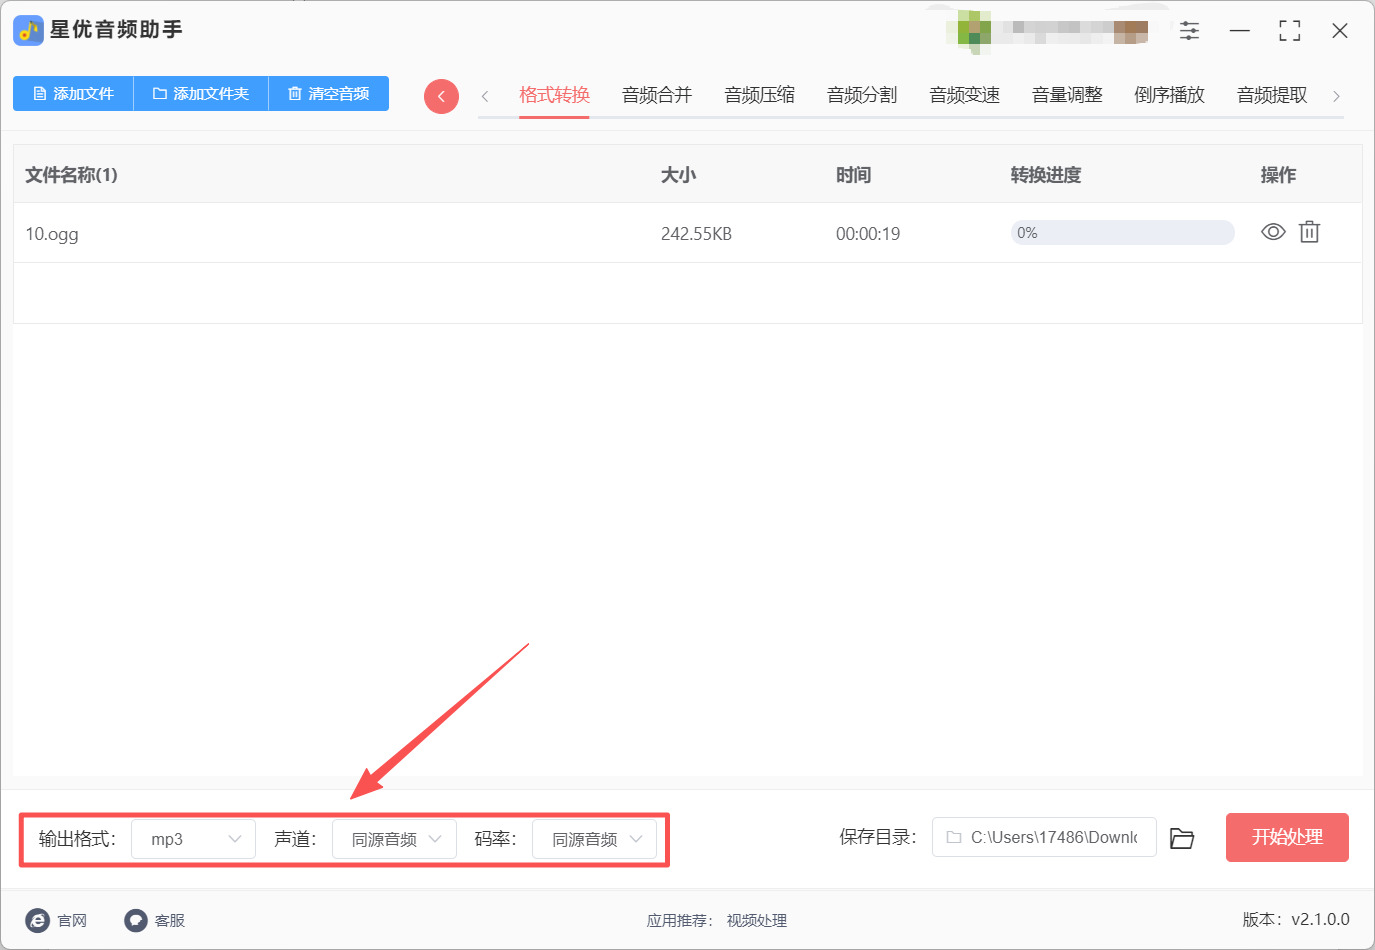Open the 声道 channel dropdown
Screen dimensions: 1375x950
coord(394,839)
